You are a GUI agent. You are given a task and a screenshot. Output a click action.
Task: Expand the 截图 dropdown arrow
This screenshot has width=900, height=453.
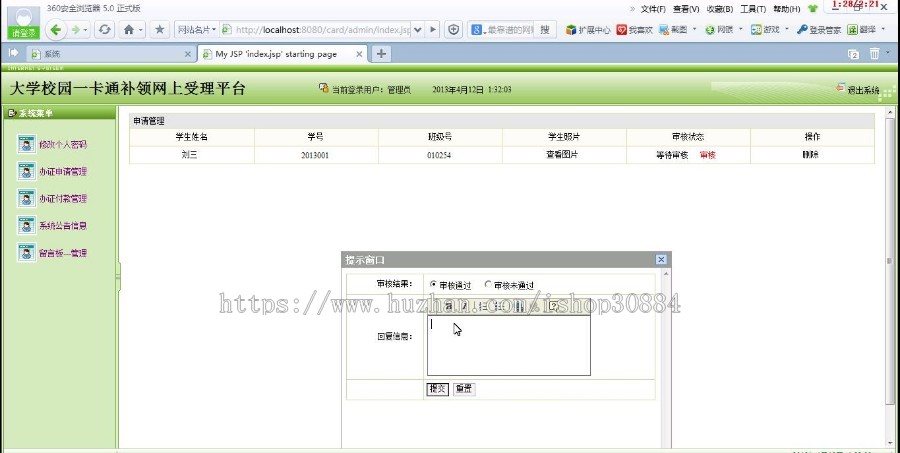pyautogui.click(x=695, y=29)
